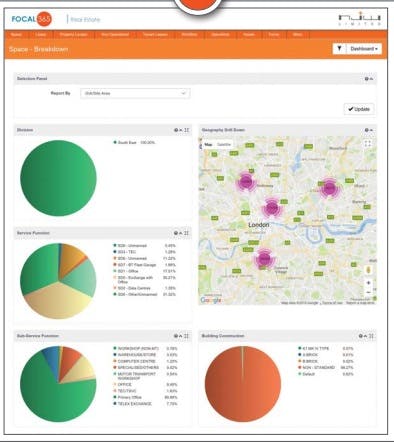Click the eastern magenta cluster marker near Ilford
This screenshot has width=394, height=442.
(x=329, y=188)
